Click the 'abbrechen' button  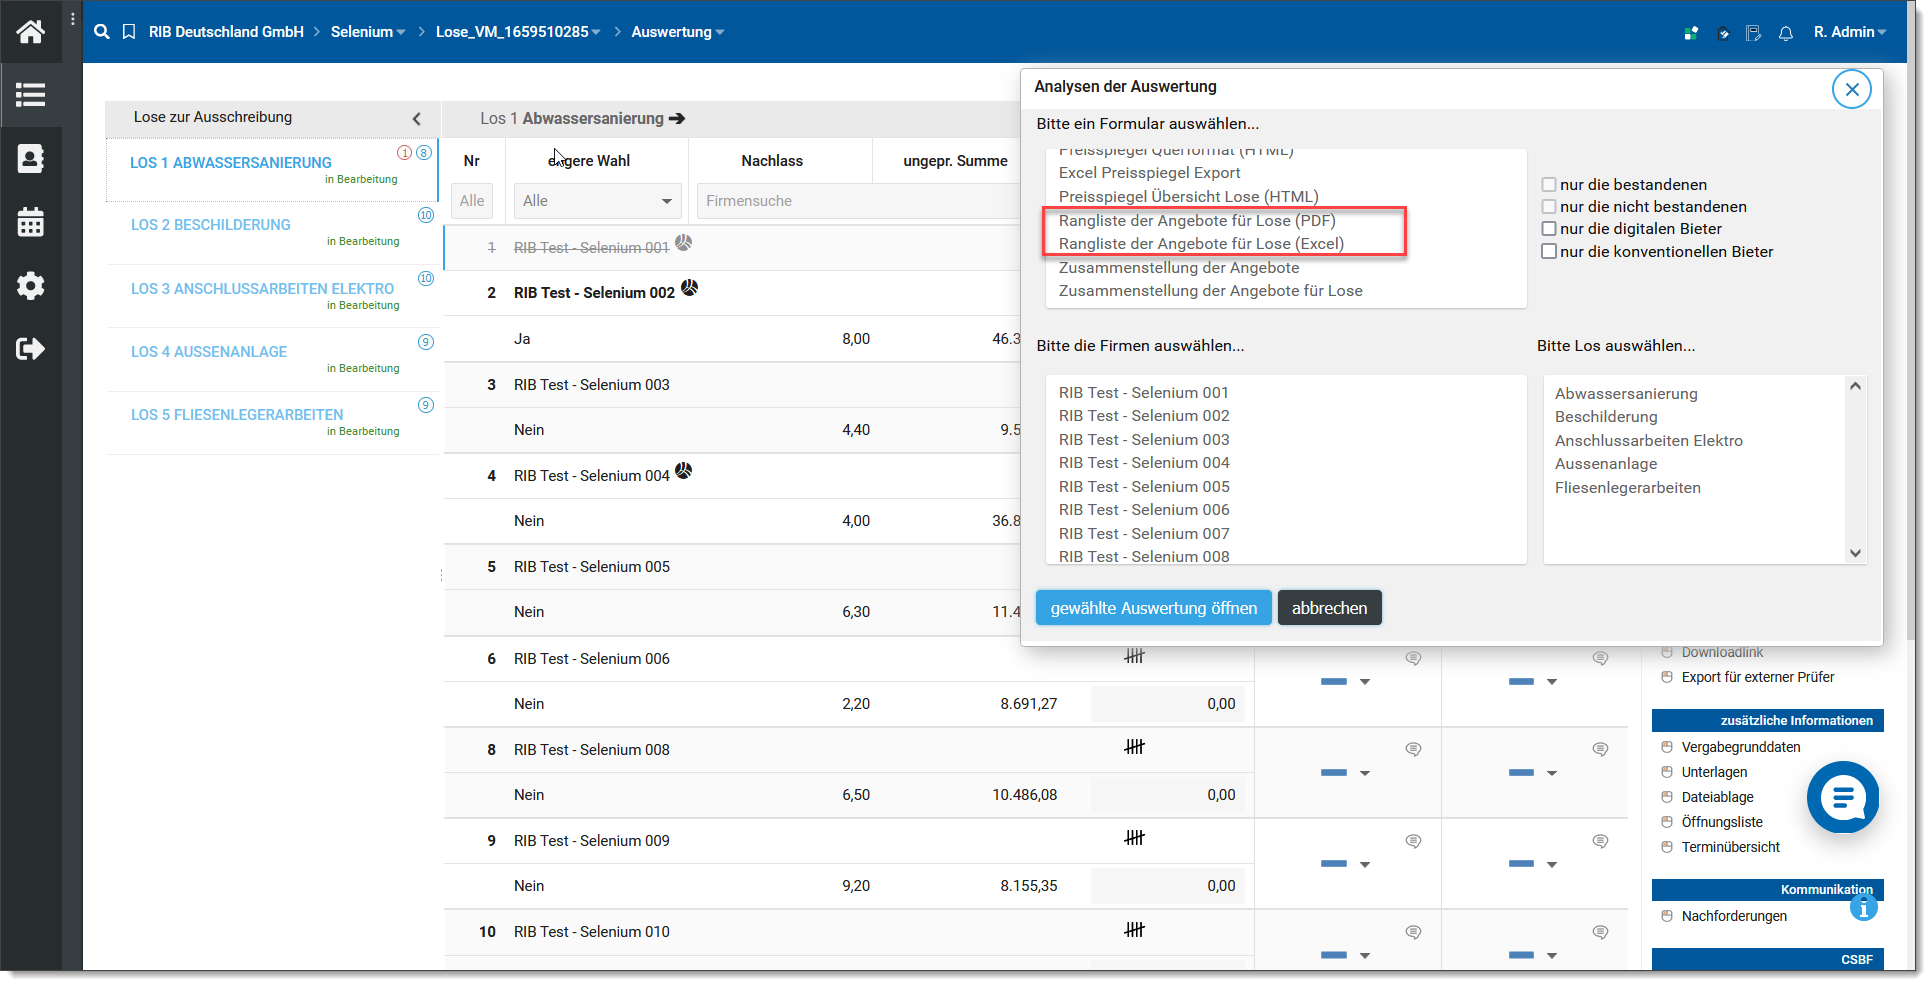1329,608
